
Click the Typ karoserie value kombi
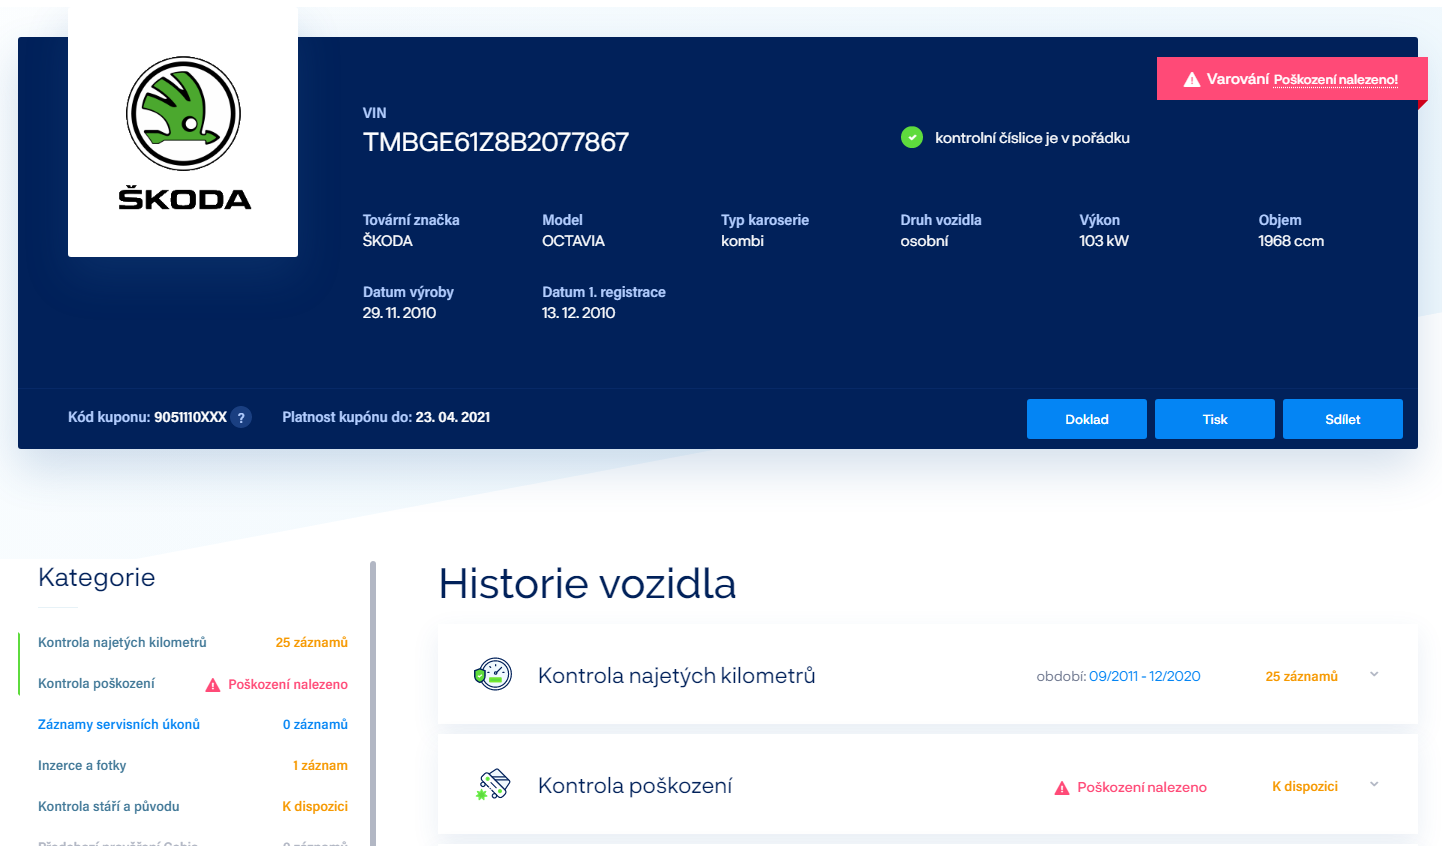742,241
